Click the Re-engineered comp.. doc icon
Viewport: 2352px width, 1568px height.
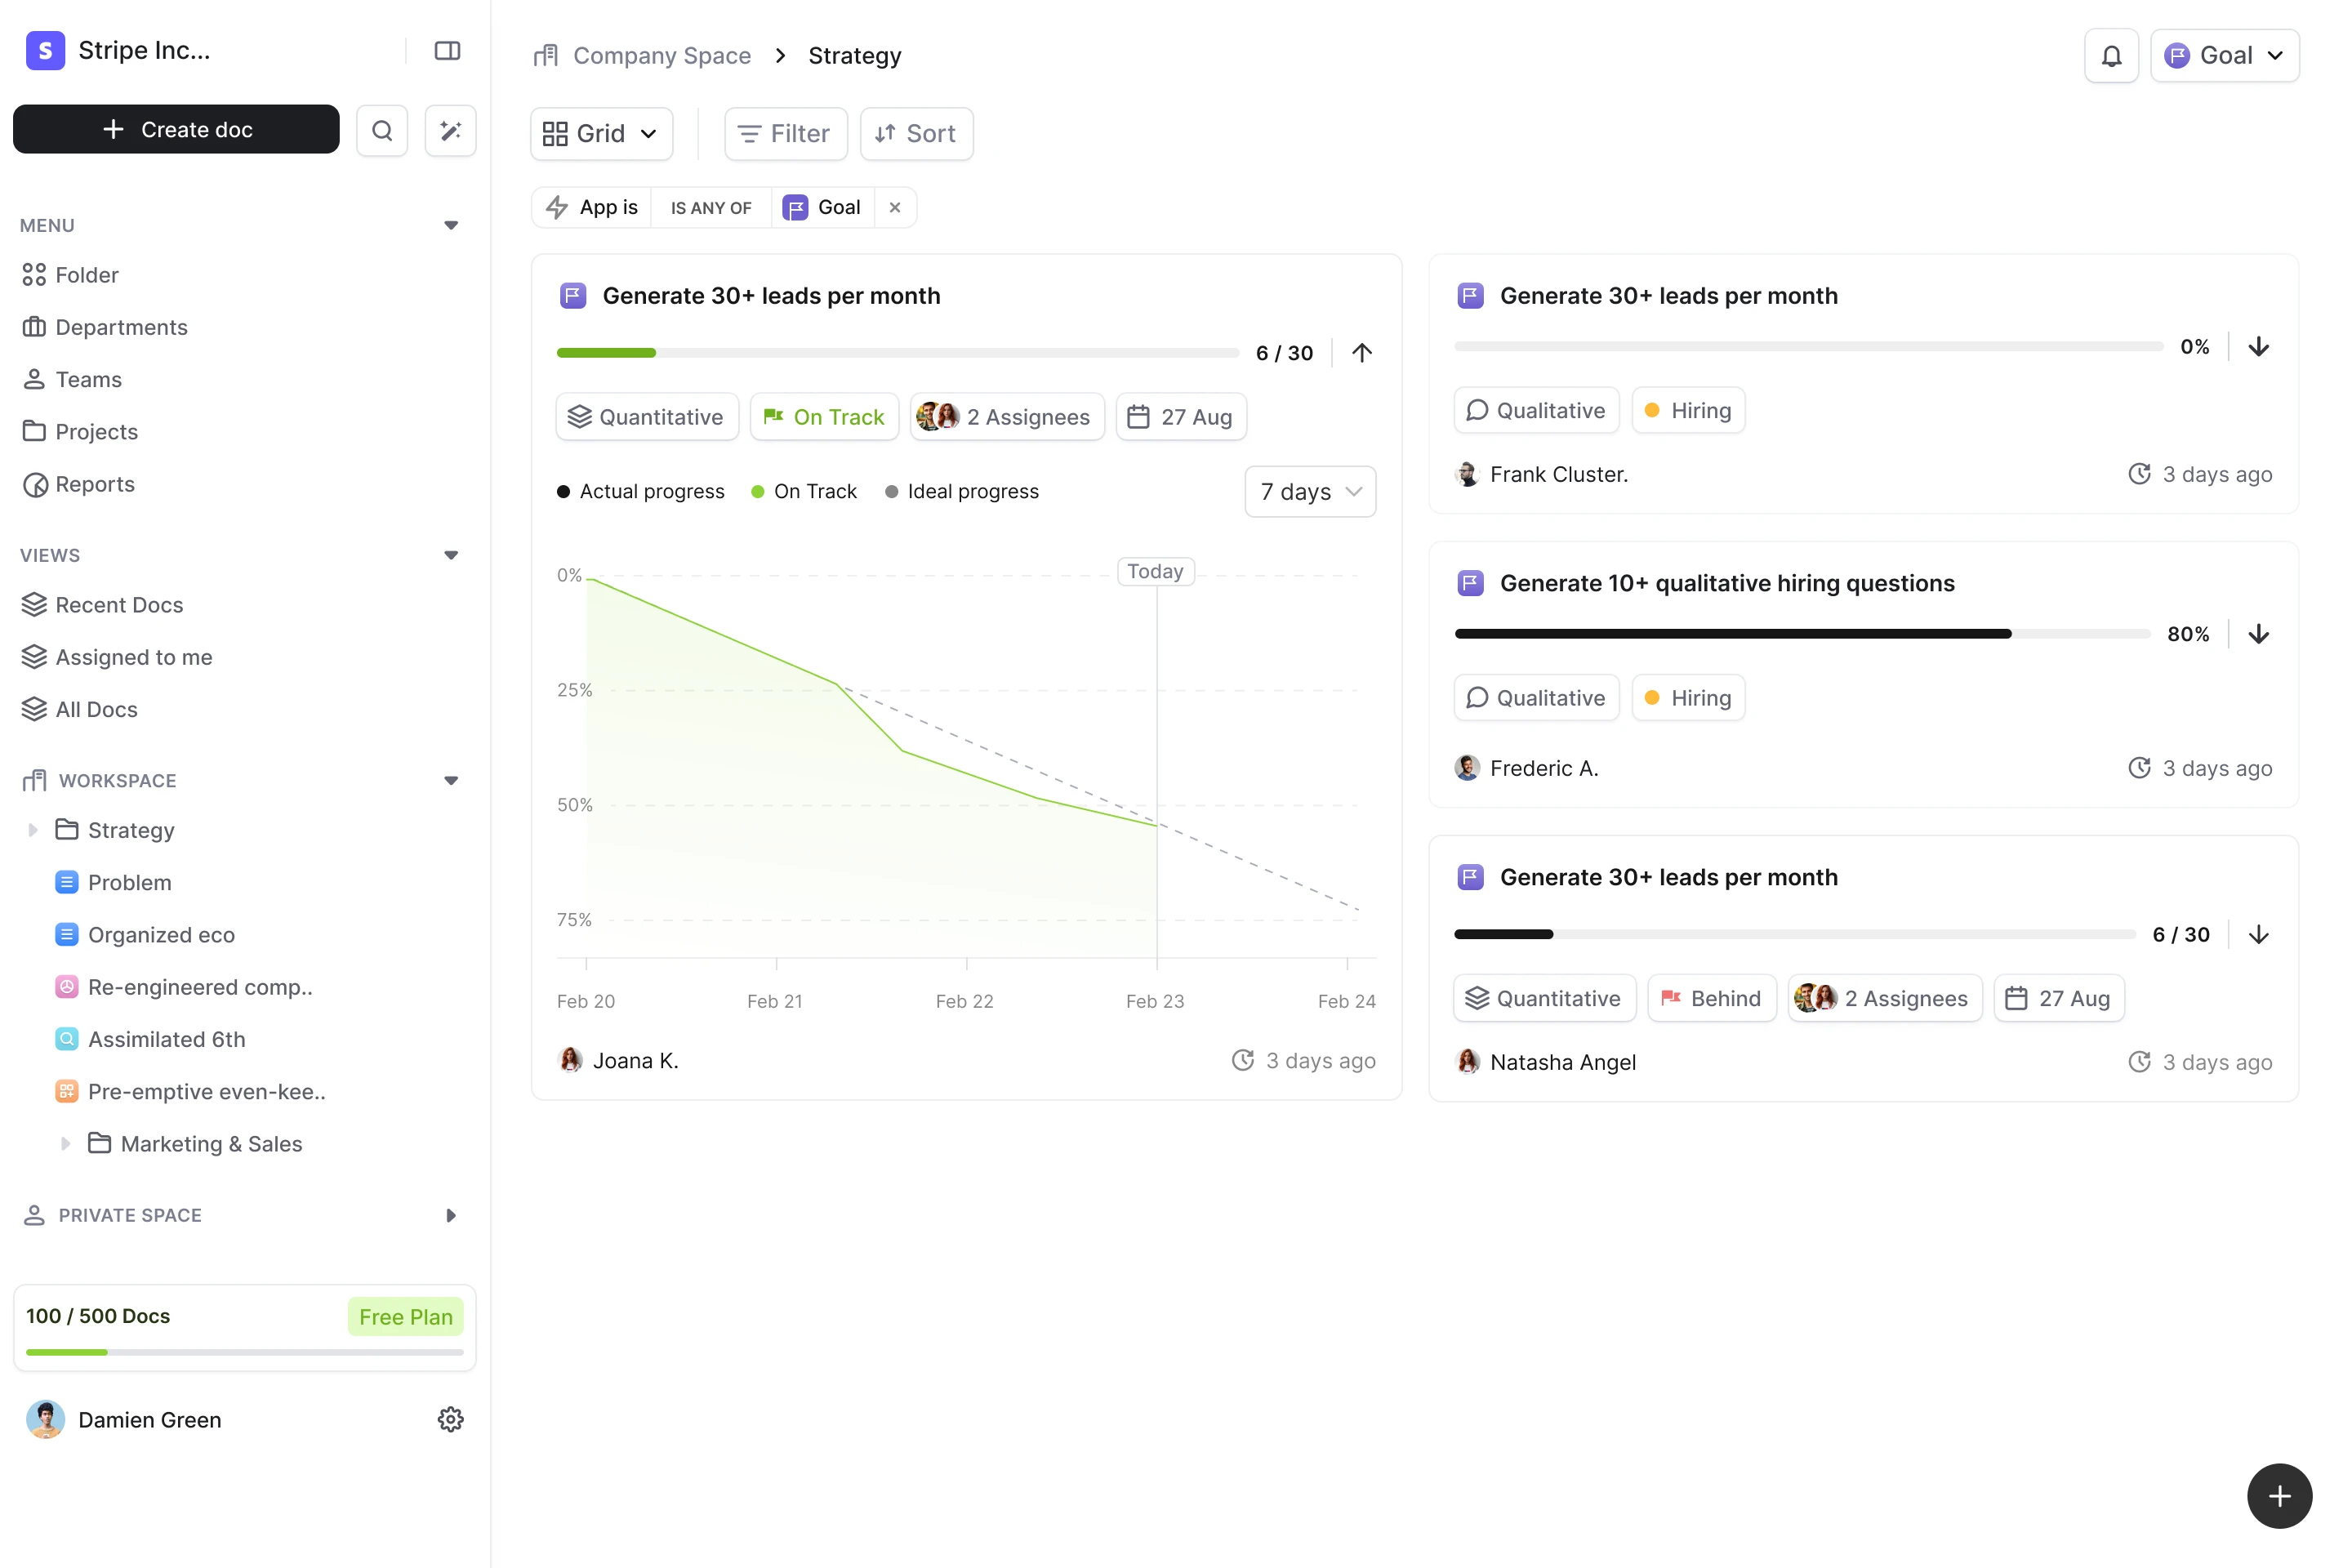[66, 987]
